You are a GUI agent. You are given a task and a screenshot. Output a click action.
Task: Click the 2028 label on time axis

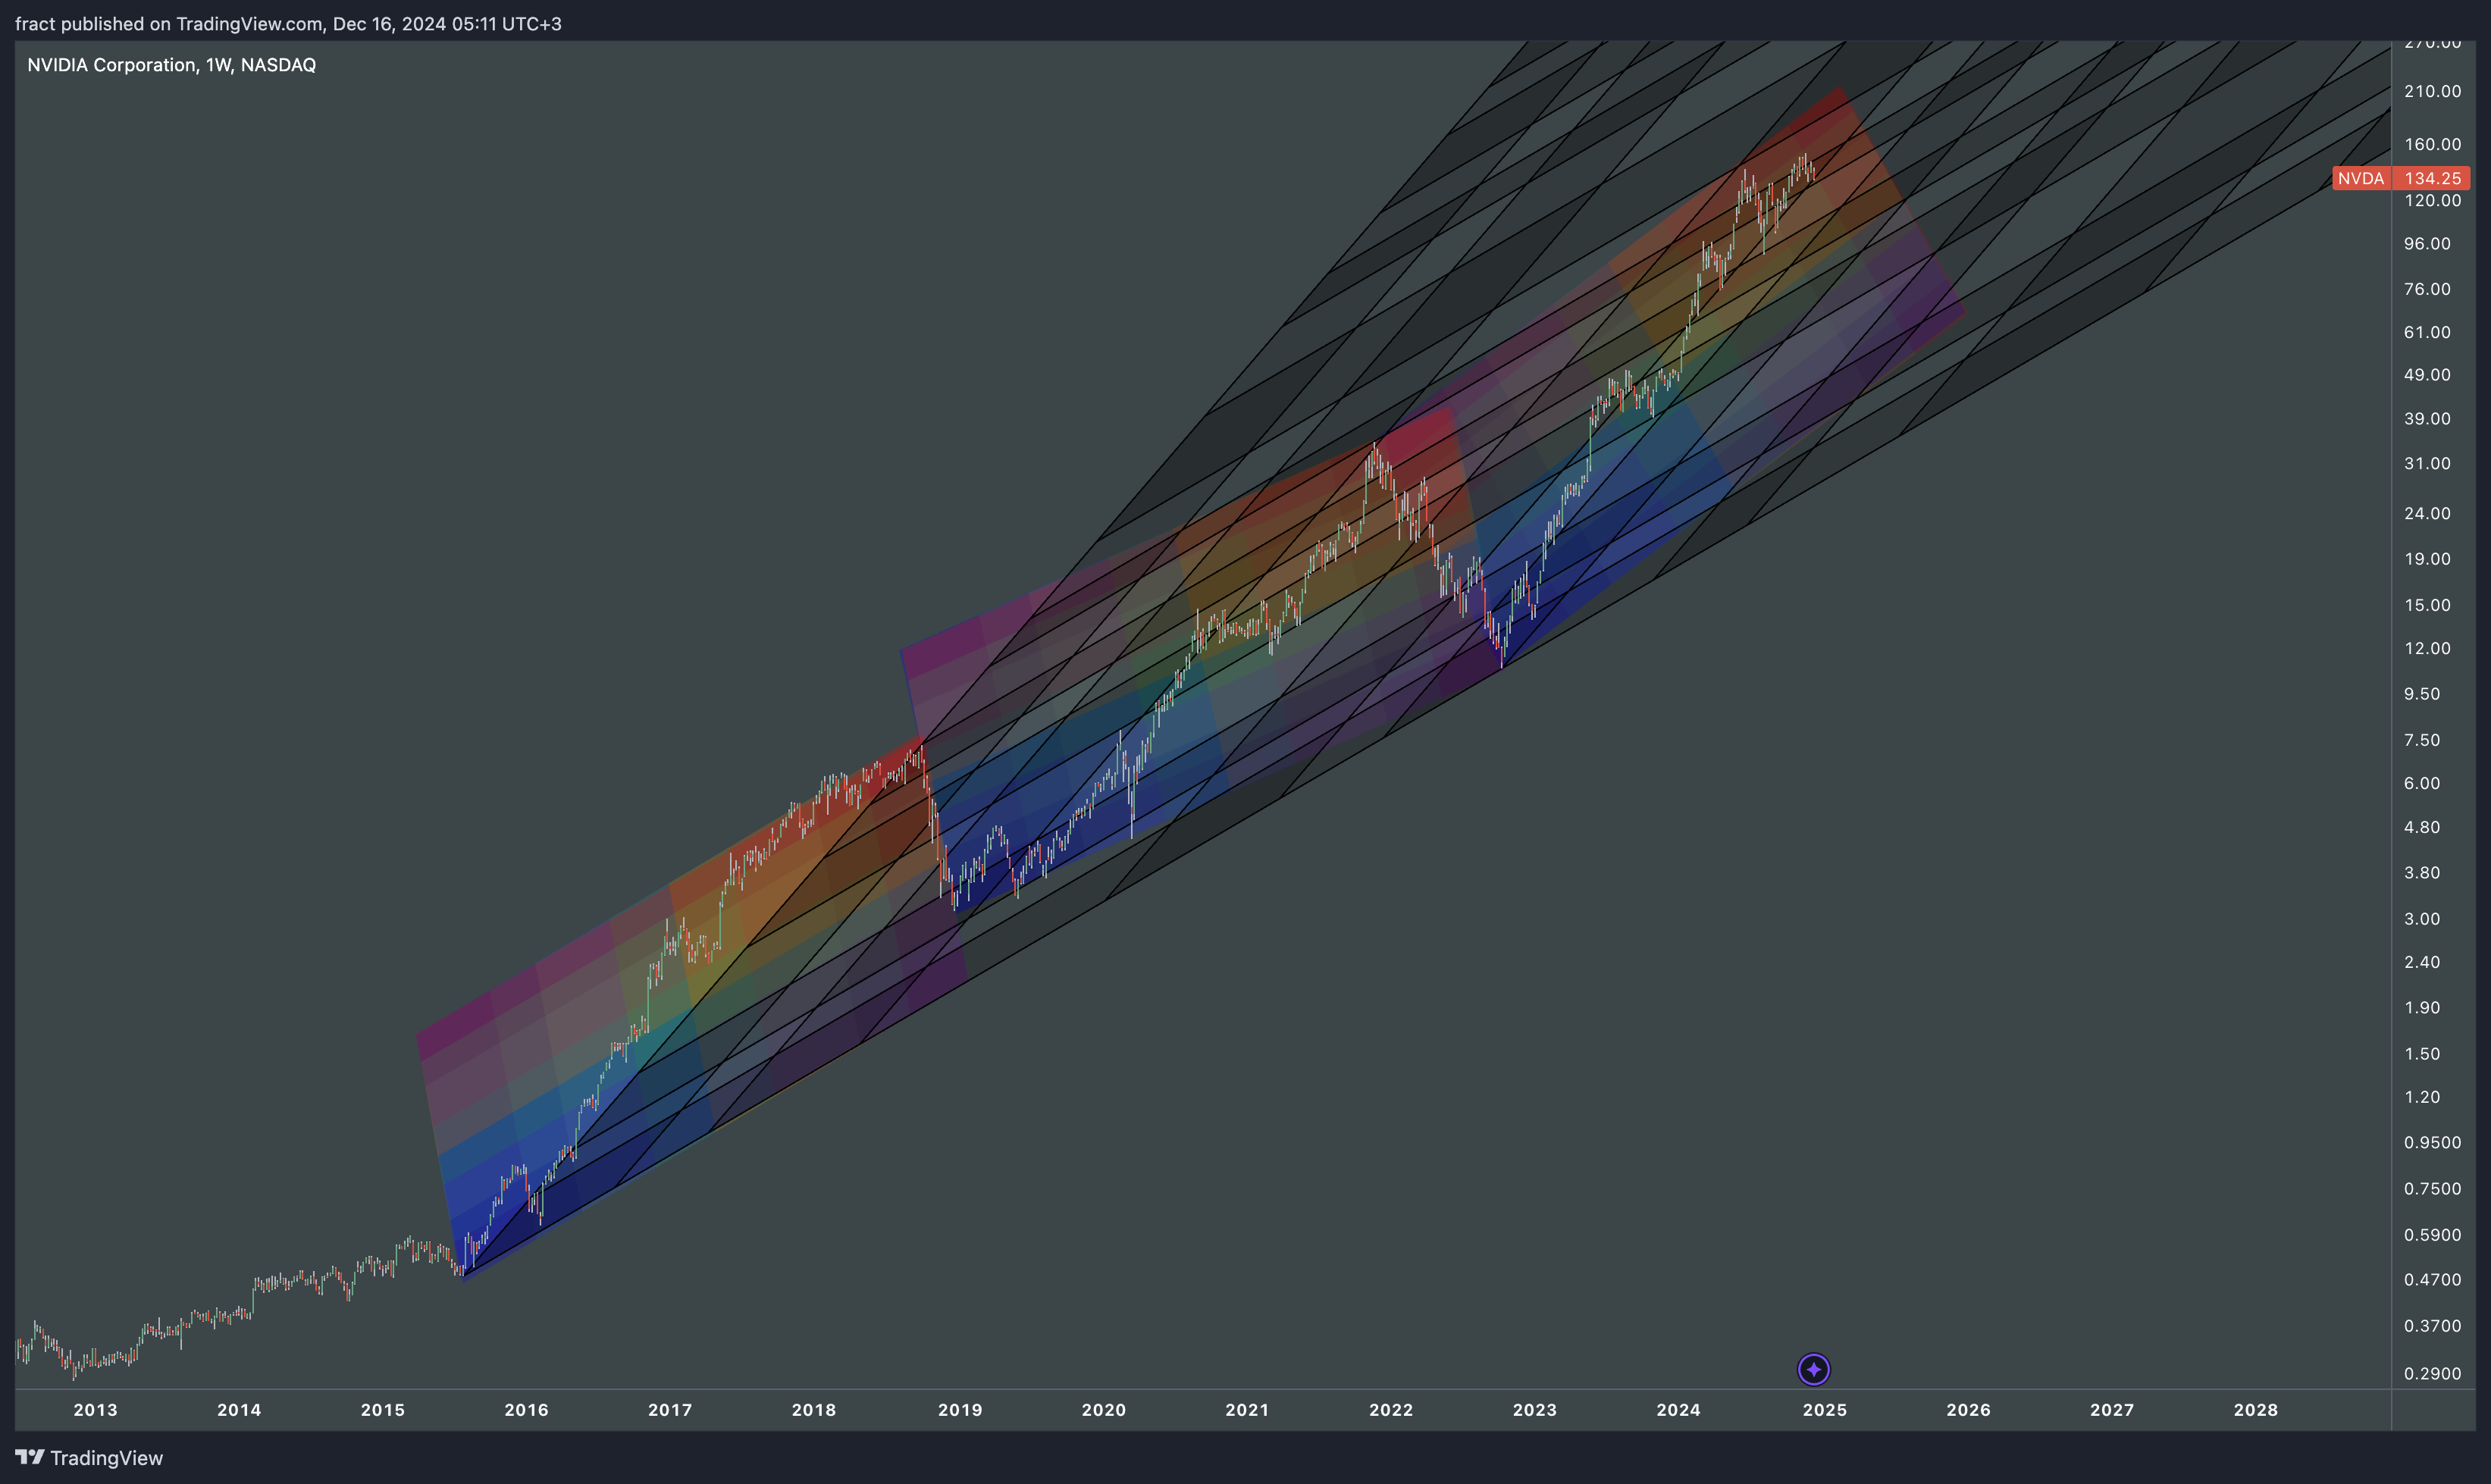pyautogui.click(x=2256, y=1410)
